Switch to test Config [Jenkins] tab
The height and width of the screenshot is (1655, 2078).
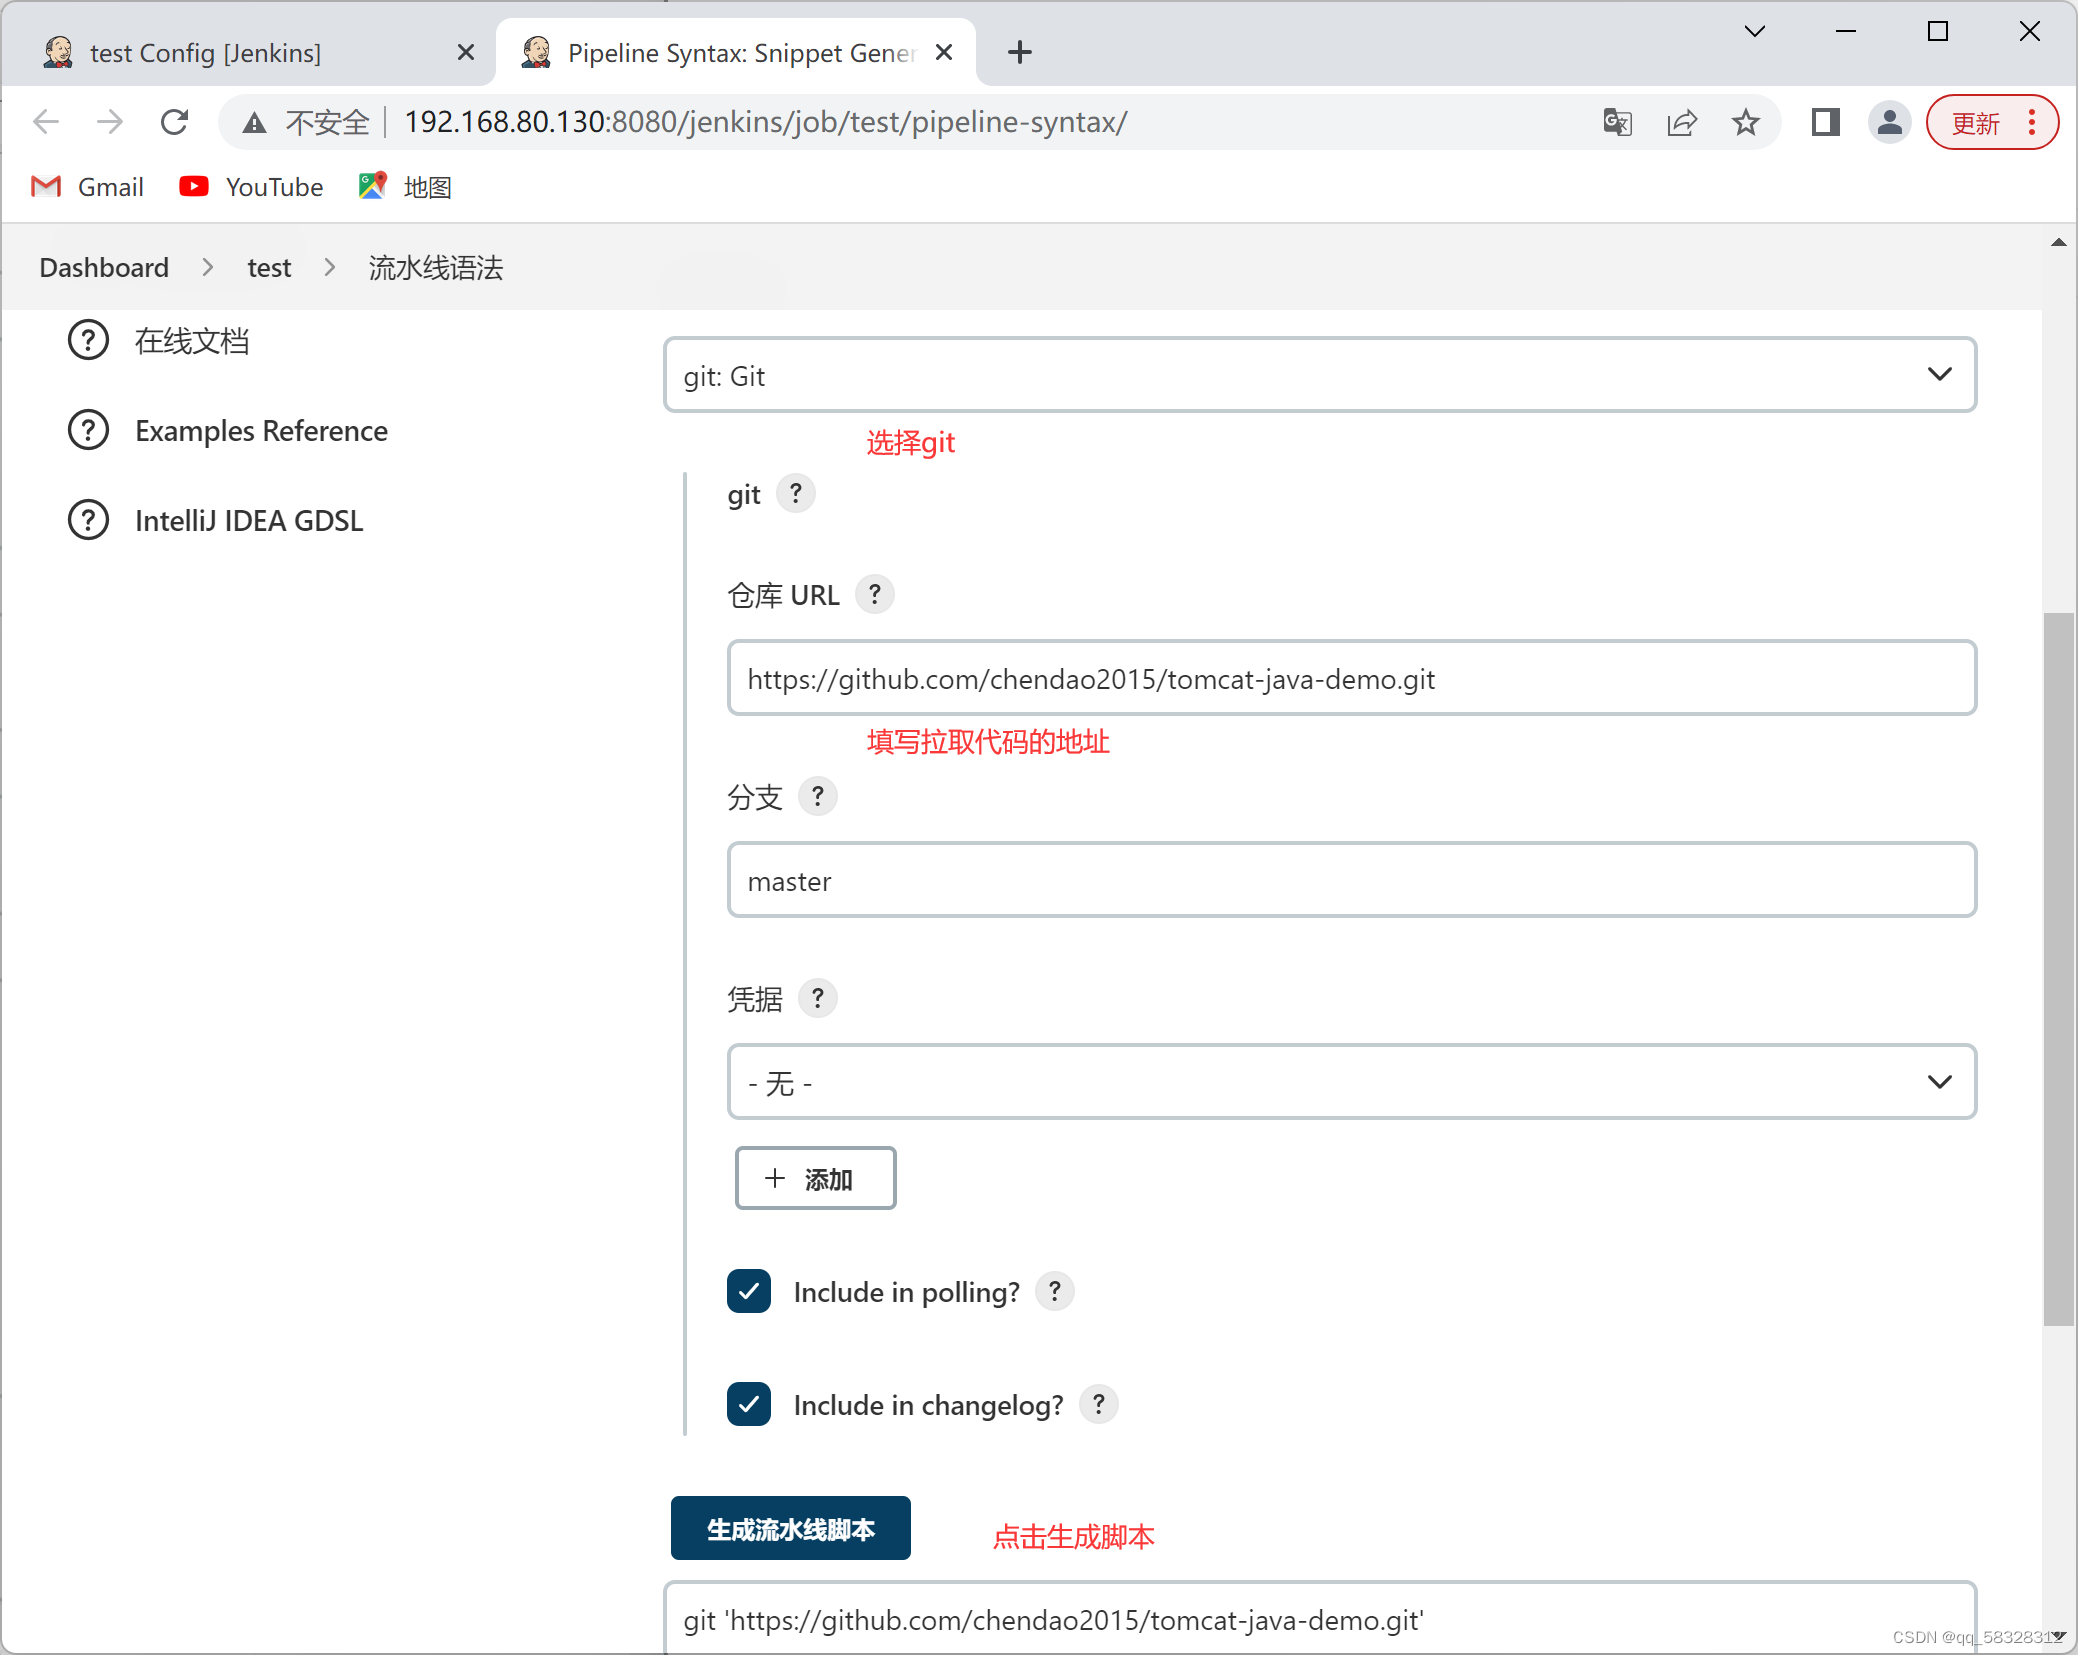205,52
